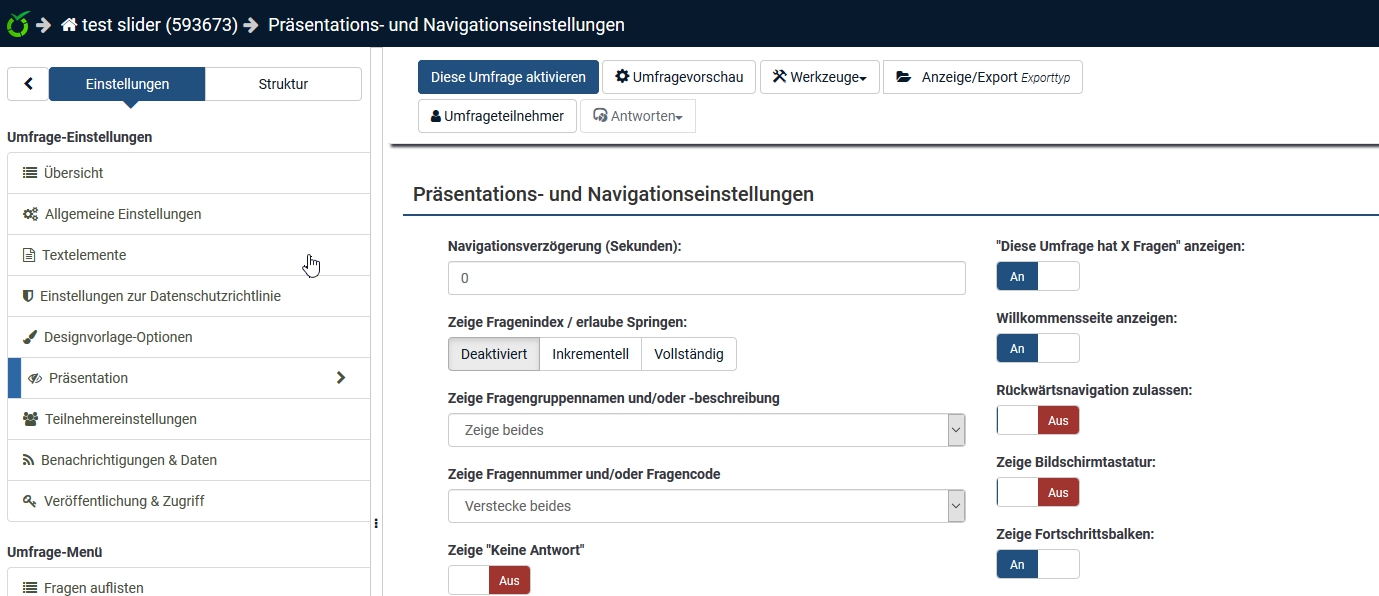
Task: Open the Umfragevorschau button
Action: point(679,77)
